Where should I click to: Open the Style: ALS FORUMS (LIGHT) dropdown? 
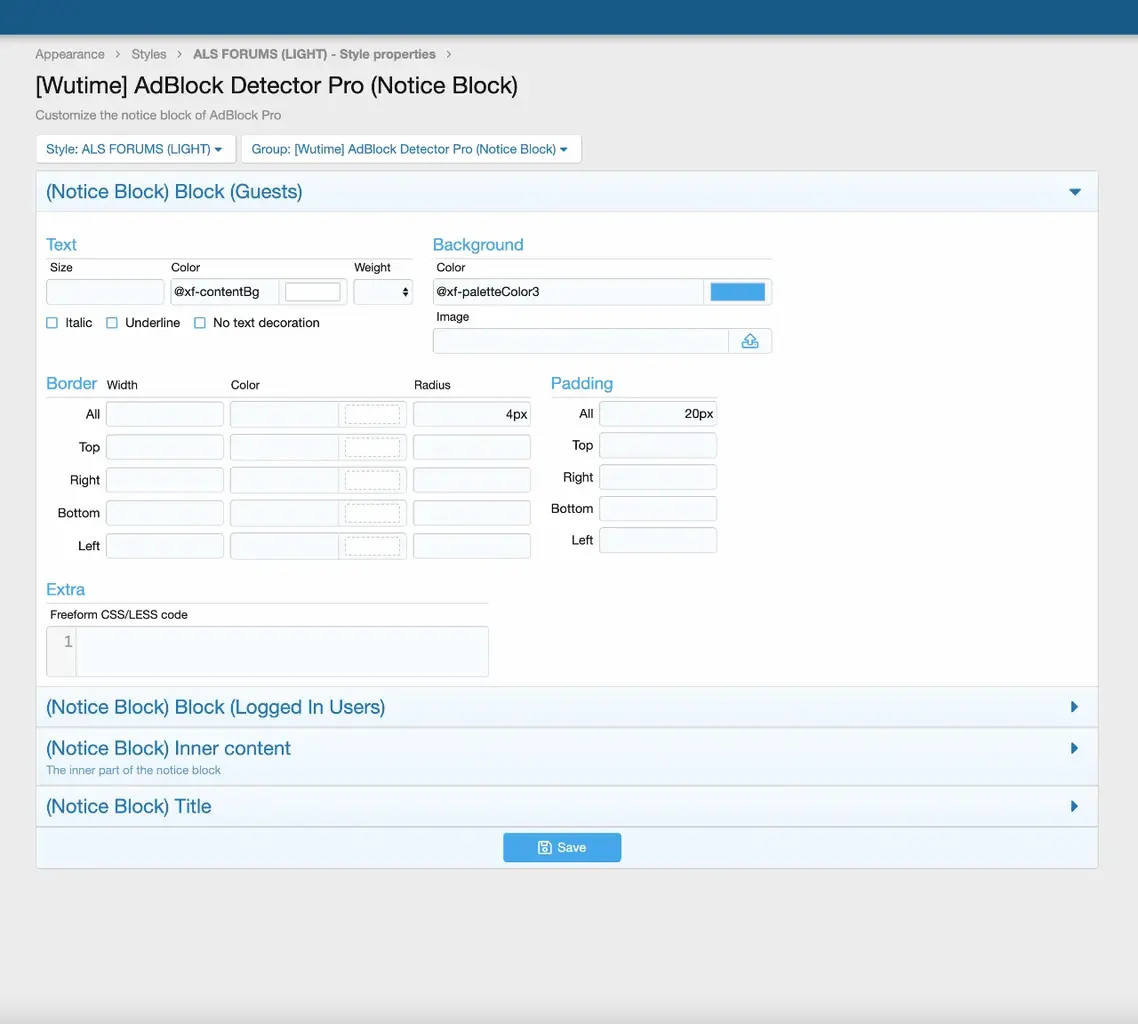click(x=135, y=149)
